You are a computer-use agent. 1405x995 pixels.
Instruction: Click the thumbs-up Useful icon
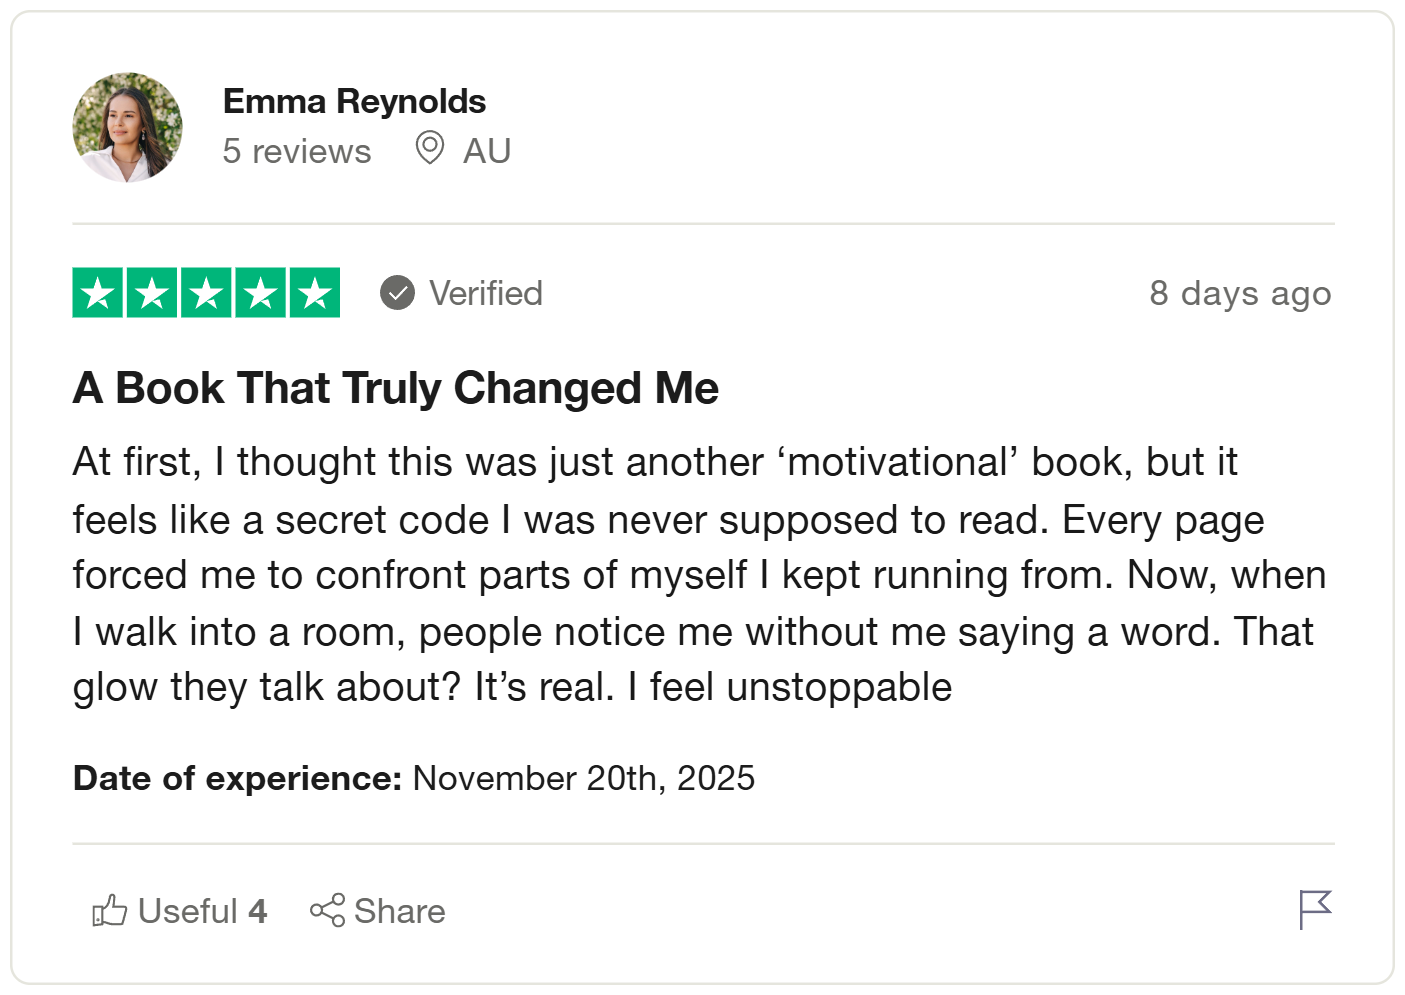click(x=110, y=910)
